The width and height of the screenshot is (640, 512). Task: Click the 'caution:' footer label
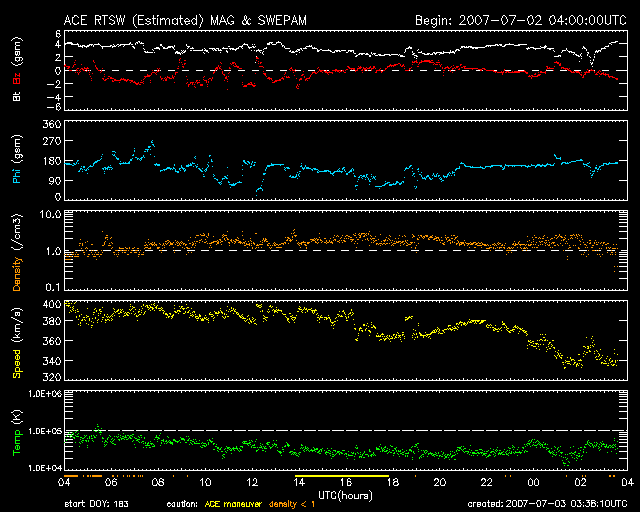tap(182, 504)
